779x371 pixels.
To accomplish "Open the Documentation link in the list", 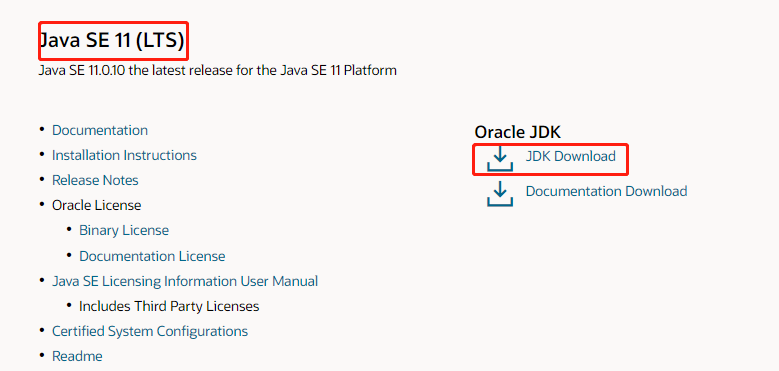I will (100, 130).
